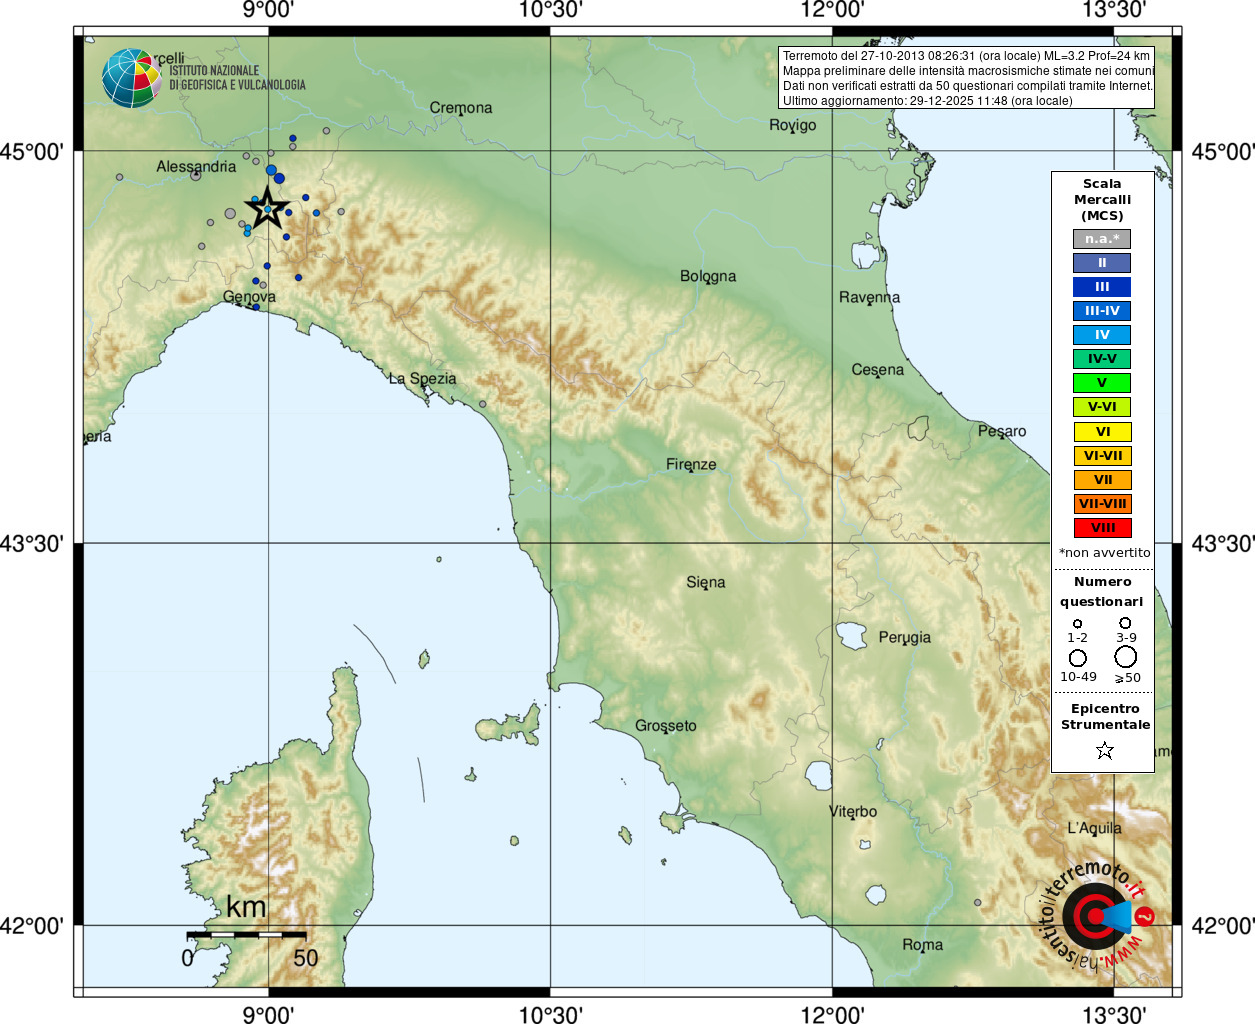Click the smallest 1-2 questionnaires circle
This screenshot has width=1255, height=1024.
click(1077, 624)
